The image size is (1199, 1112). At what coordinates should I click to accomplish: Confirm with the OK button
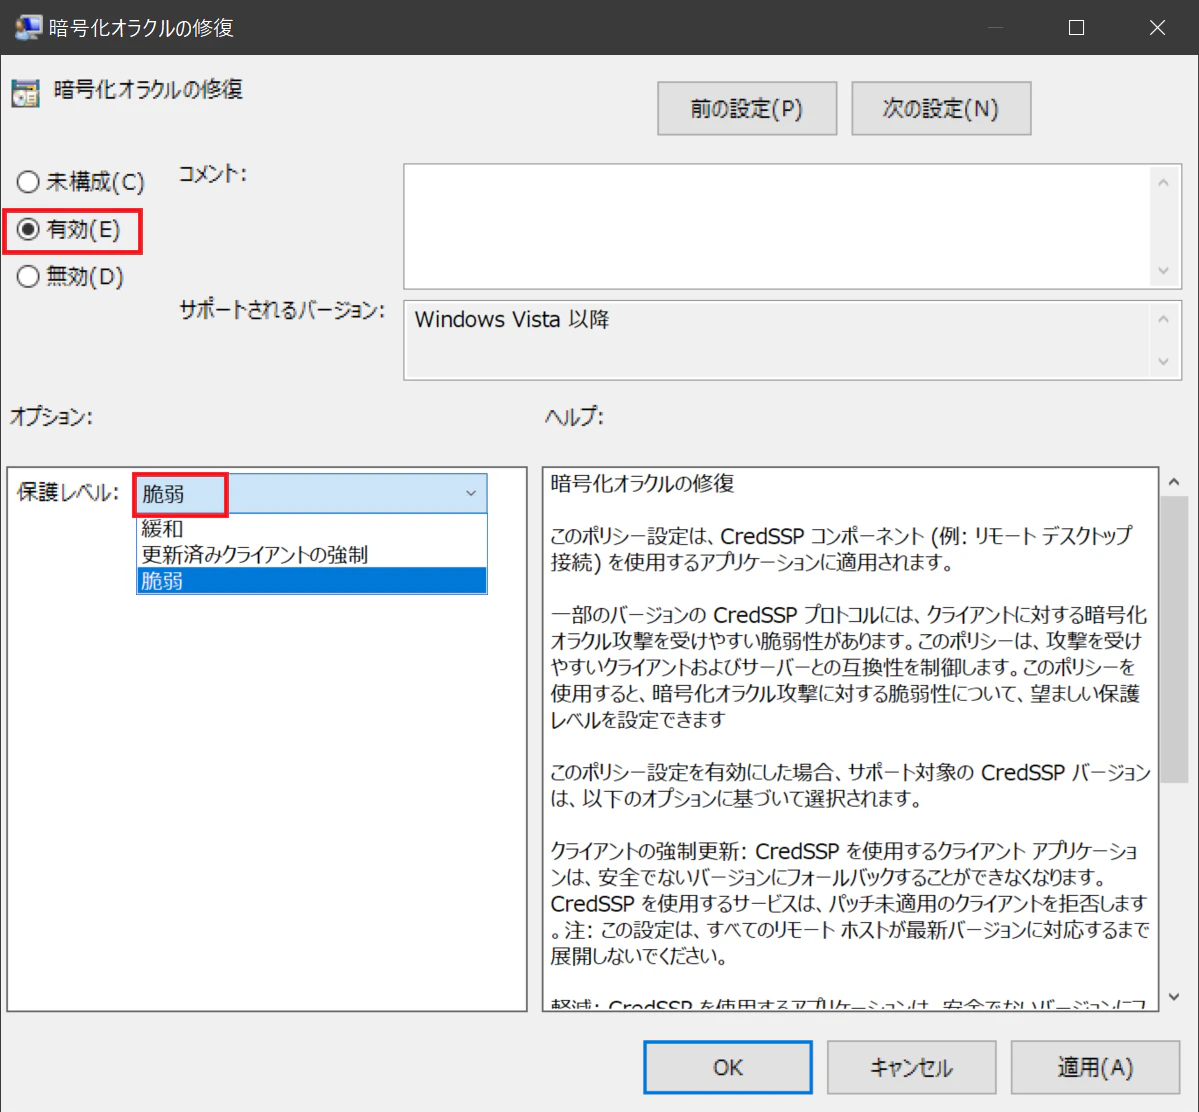(x=727, y=1067)
